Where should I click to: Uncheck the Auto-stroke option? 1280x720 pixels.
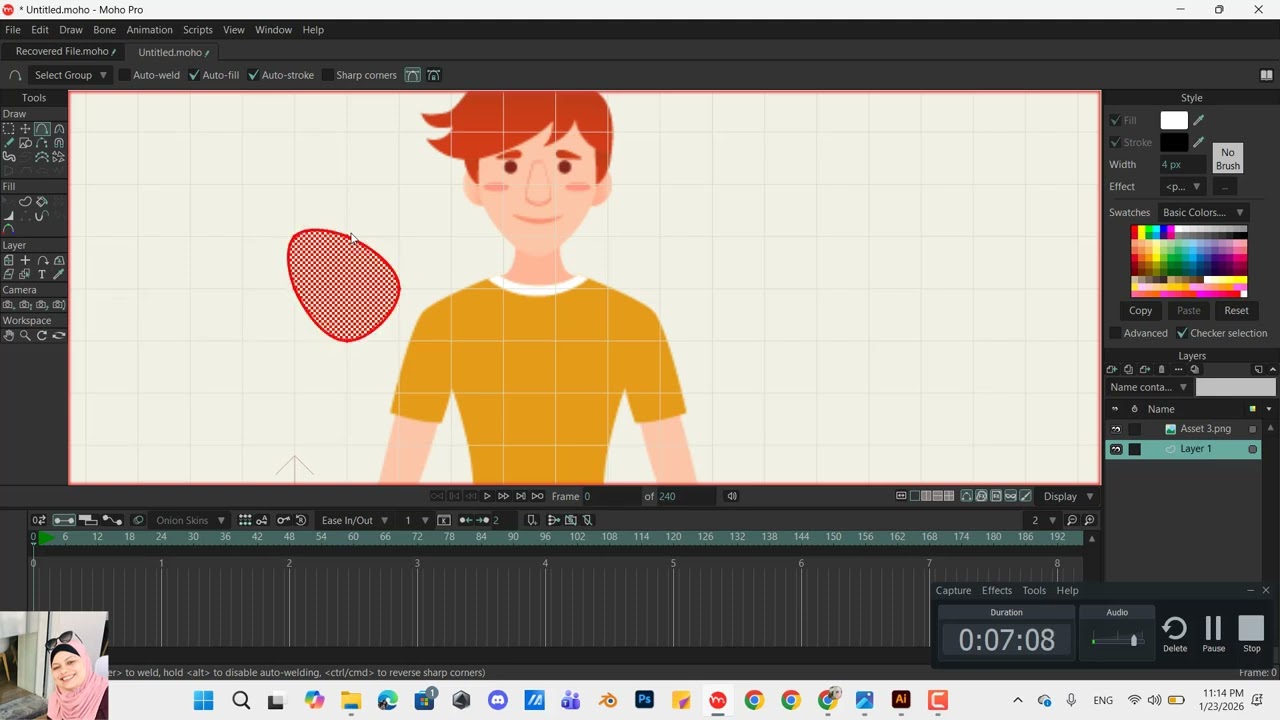[x=253, y=75]
